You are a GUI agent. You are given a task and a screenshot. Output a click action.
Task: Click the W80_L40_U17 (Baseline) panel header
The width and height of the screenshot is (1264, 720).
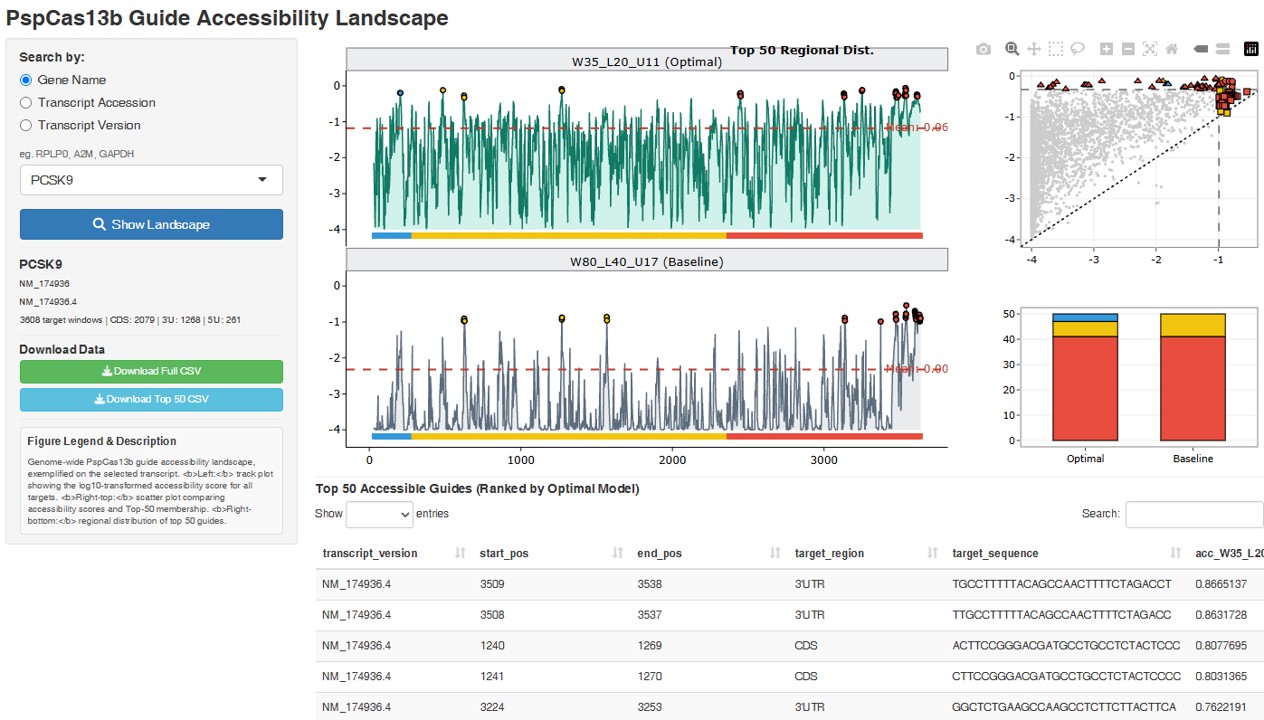click(647, 261)
